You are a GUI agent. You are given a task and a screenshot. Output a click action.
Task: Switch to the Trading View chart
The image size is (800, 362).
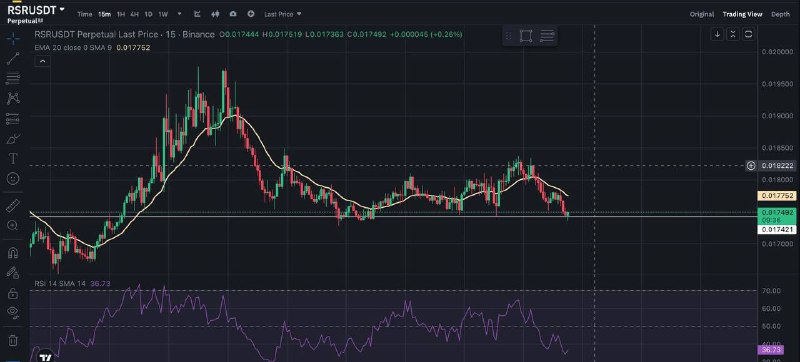pos(742,14)
